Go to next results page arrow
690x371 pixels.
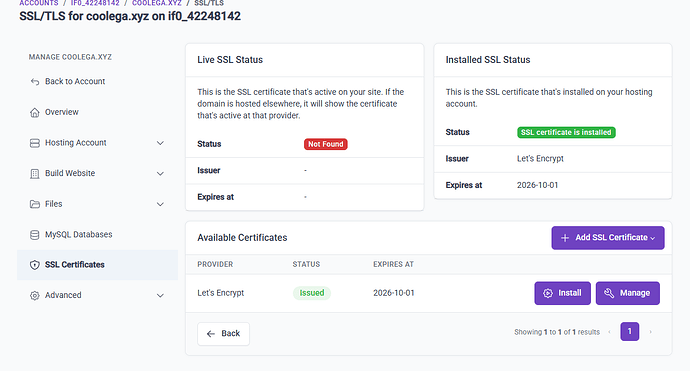650,332
